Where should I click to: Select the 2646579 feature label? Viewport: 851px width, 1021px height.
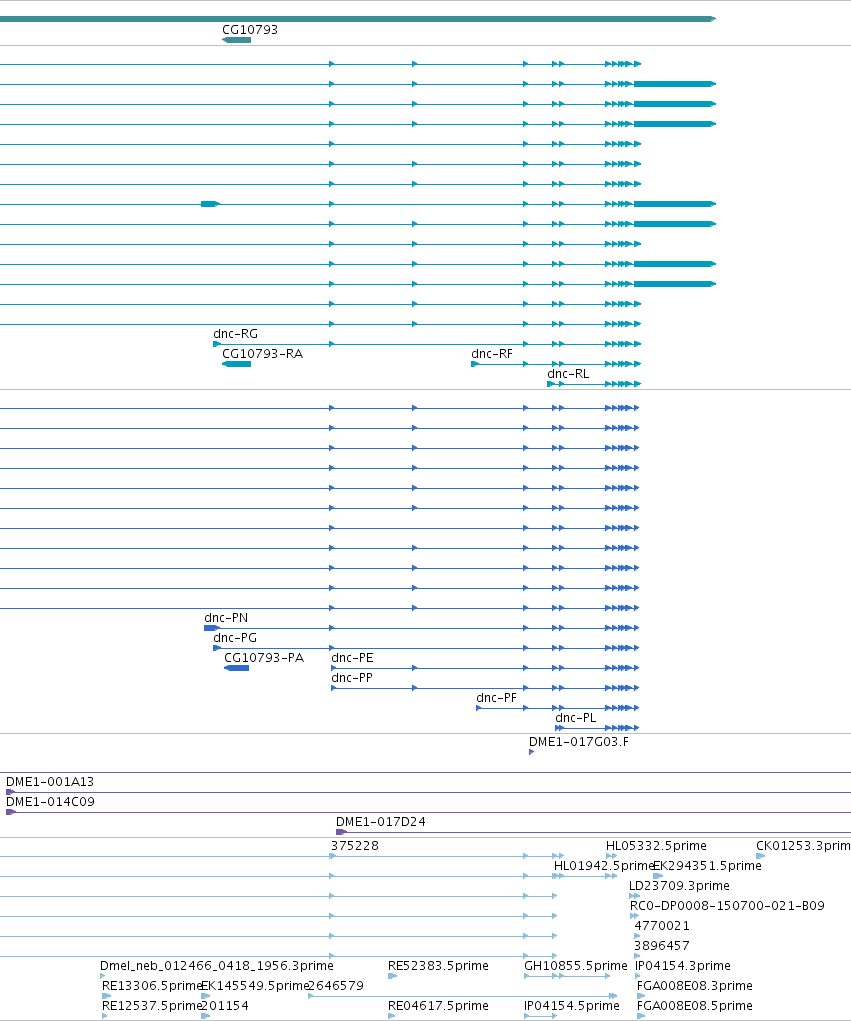[336, 986]
